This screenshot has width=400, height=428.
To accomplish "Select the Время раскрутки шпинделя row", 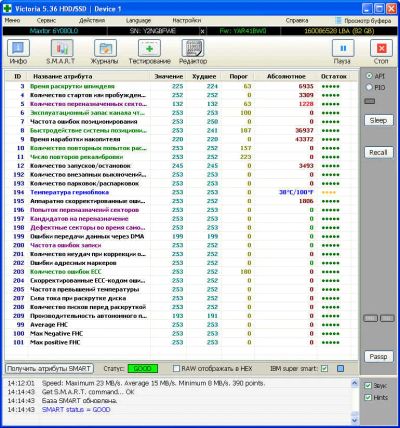I will tap(181, 86).
